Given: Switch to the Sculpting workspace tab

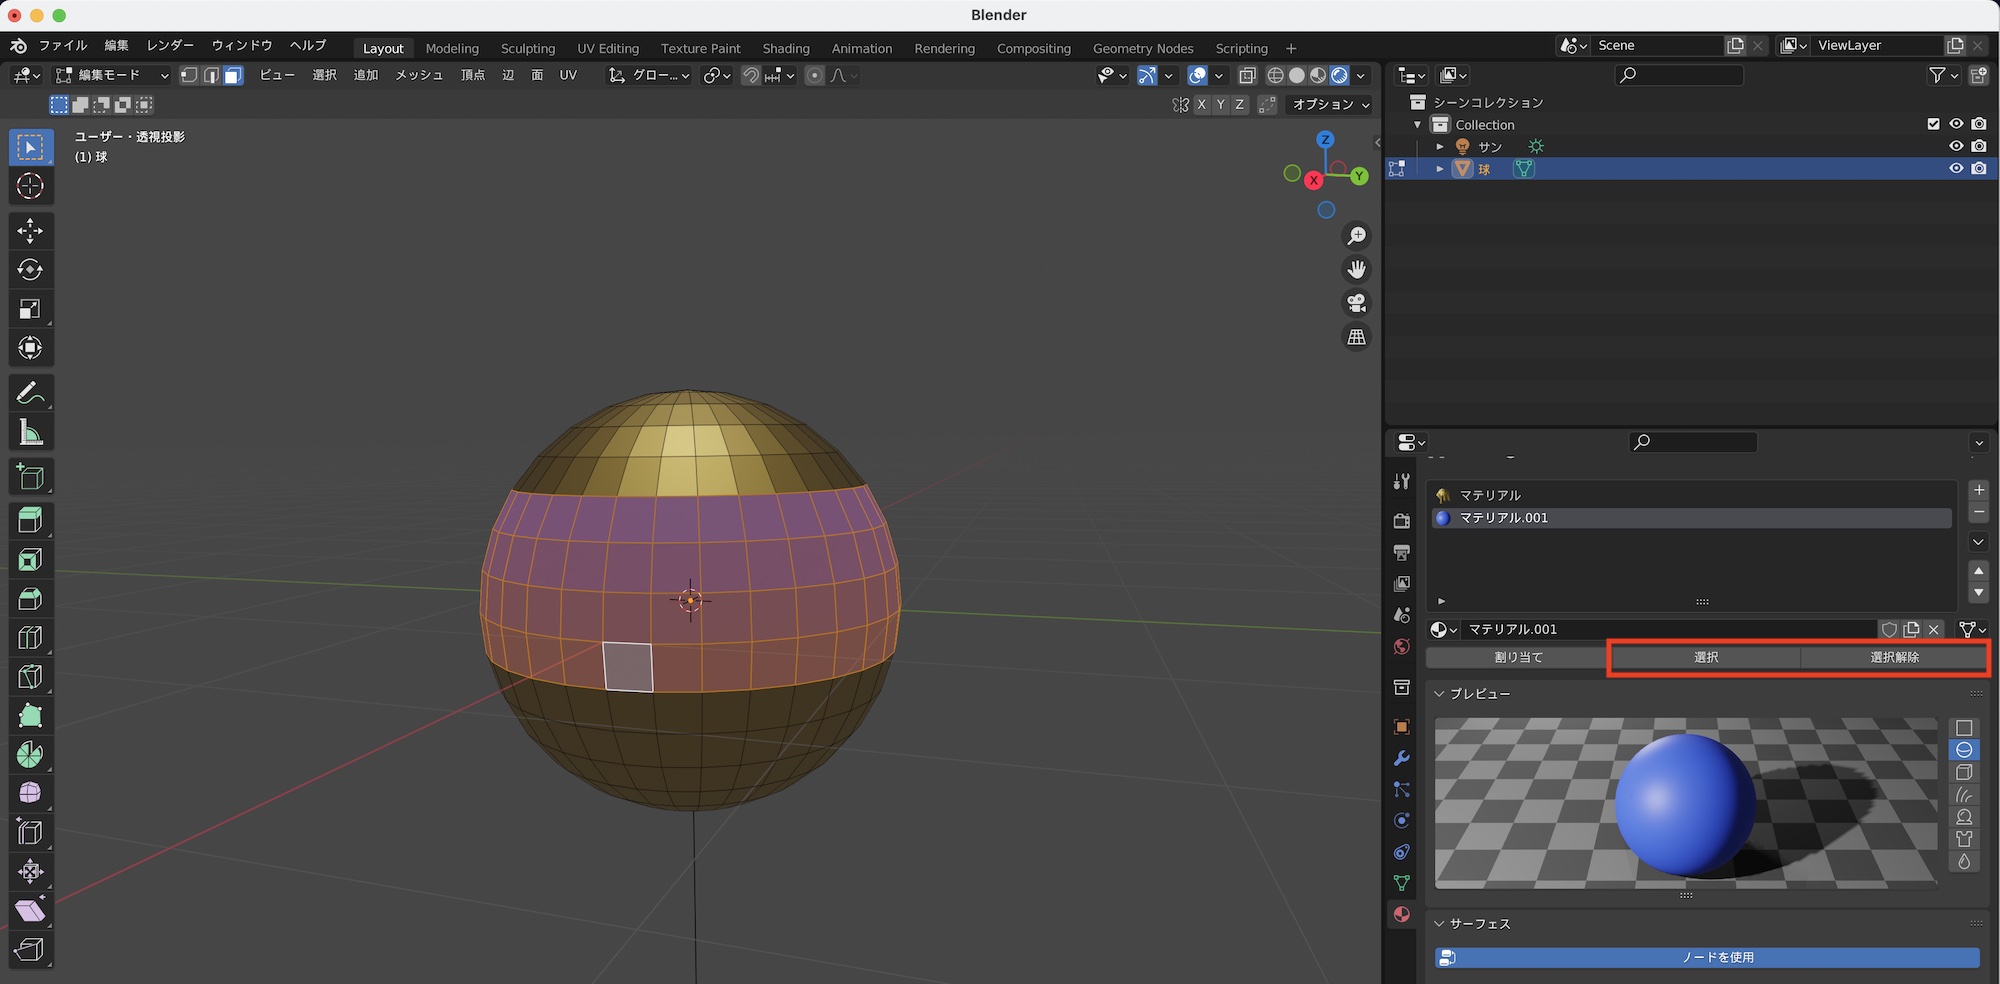Looking at the screenshot, I should point(527,48).
